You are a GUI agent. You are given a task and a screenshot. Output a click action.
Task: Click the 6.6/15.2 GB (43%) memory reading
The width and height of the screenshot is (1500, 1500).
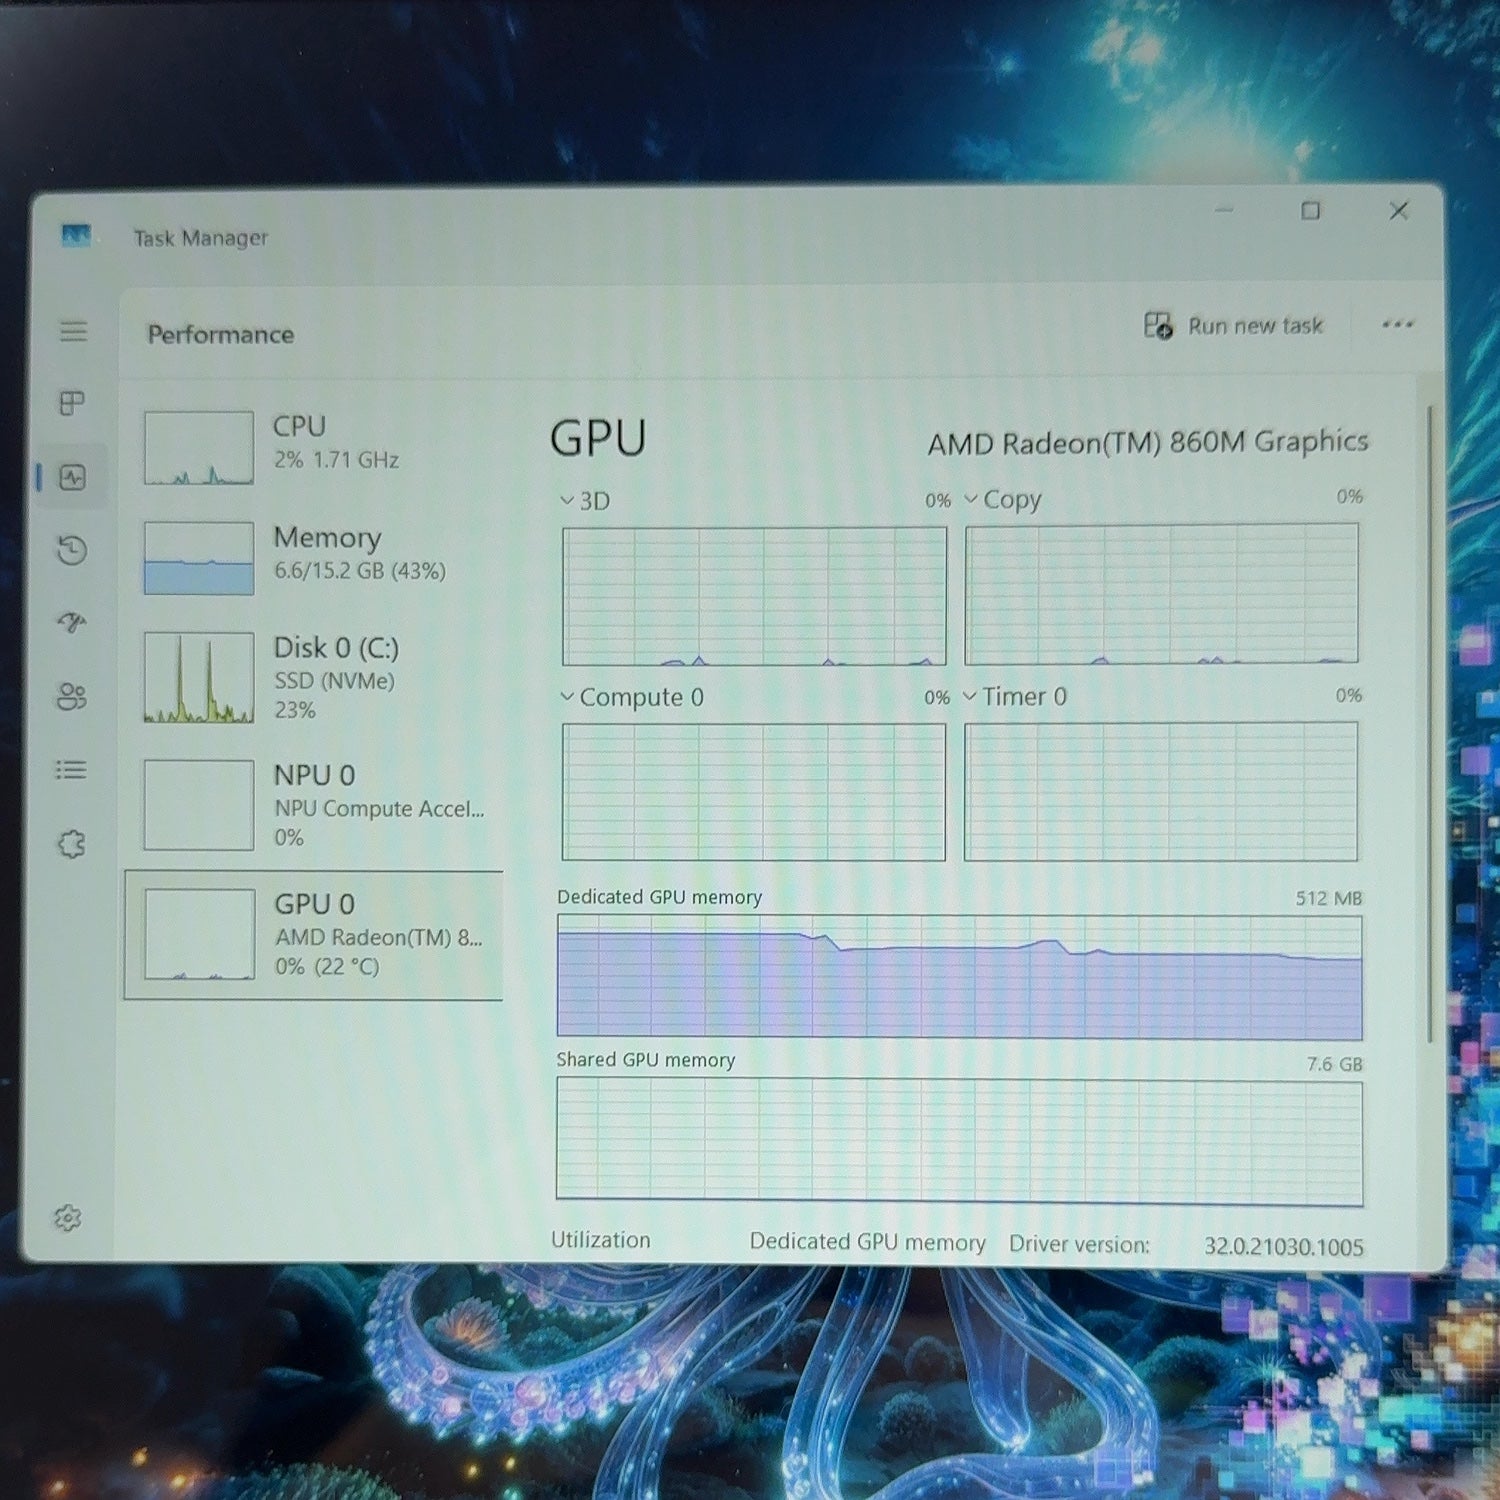(360, 571)
